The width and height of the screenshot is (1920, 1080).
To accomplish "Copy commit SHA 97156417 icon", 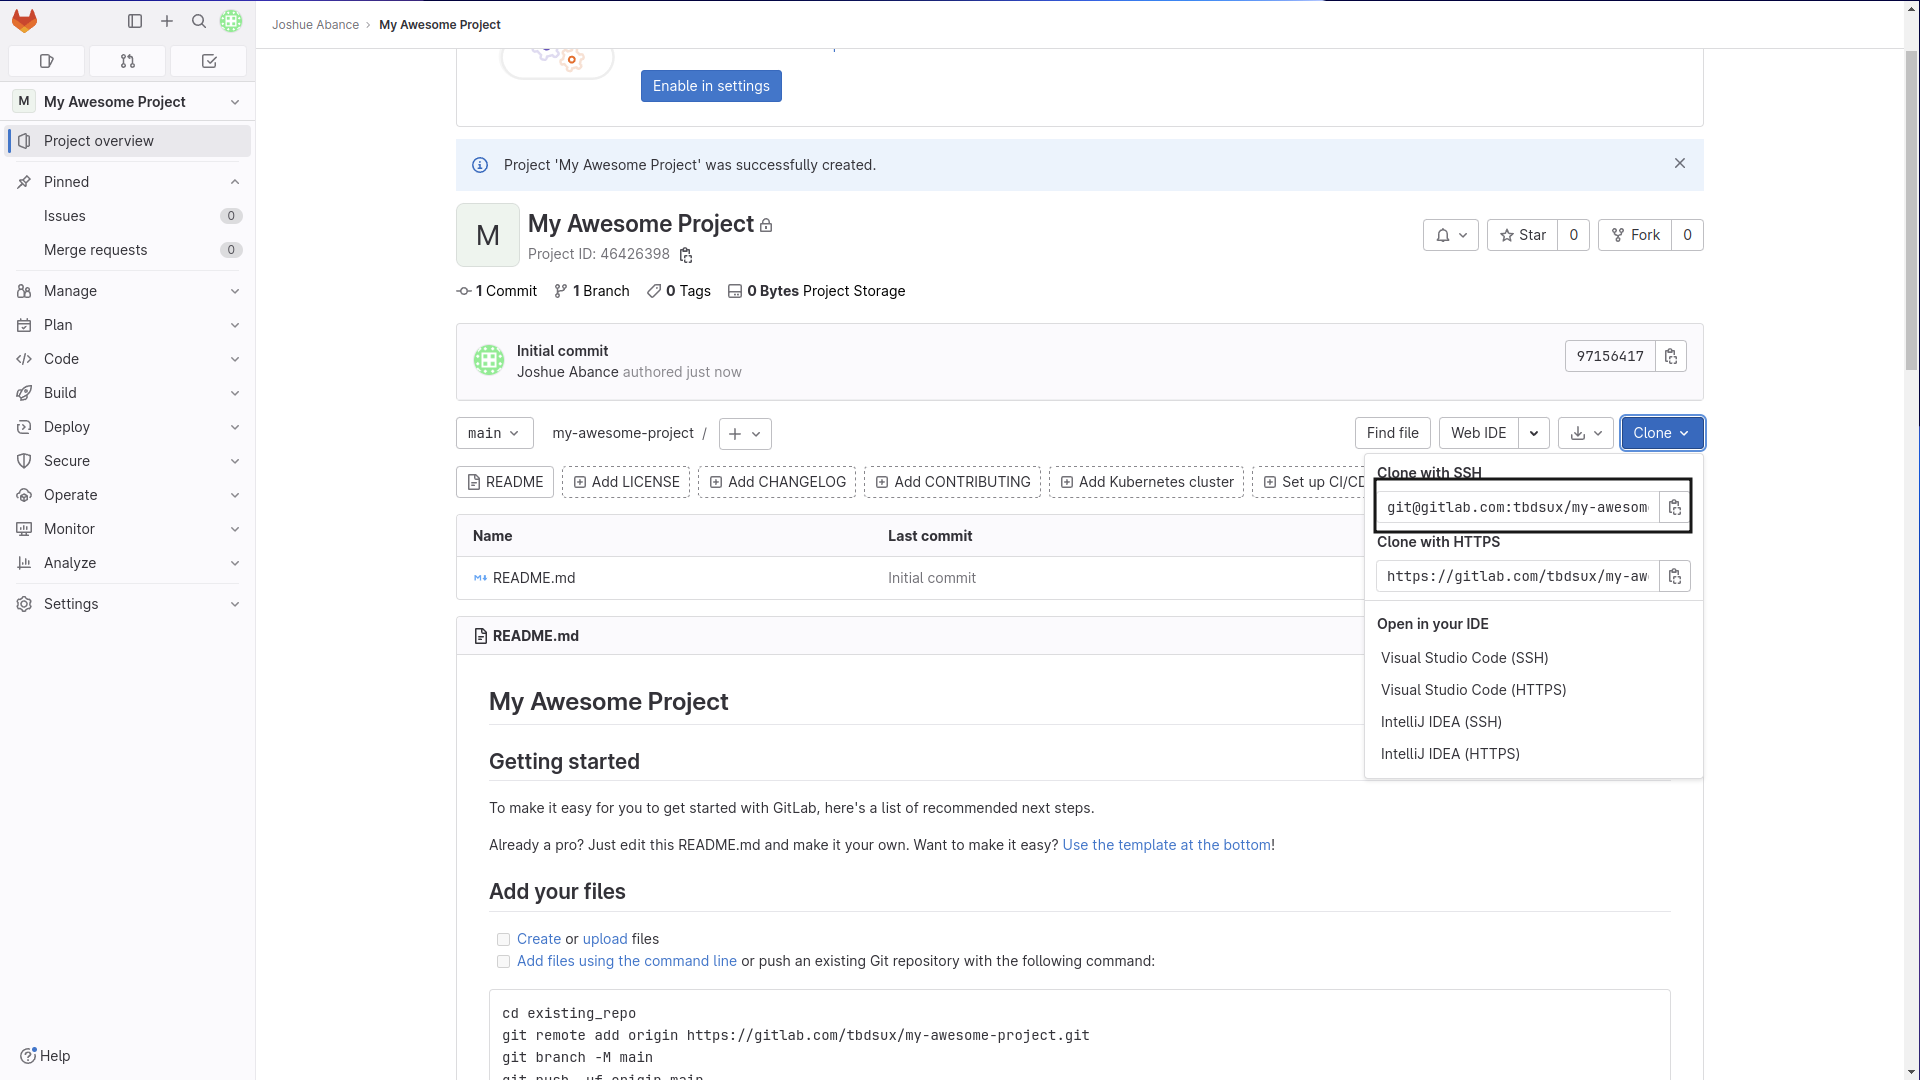I will coord(1671,356).
